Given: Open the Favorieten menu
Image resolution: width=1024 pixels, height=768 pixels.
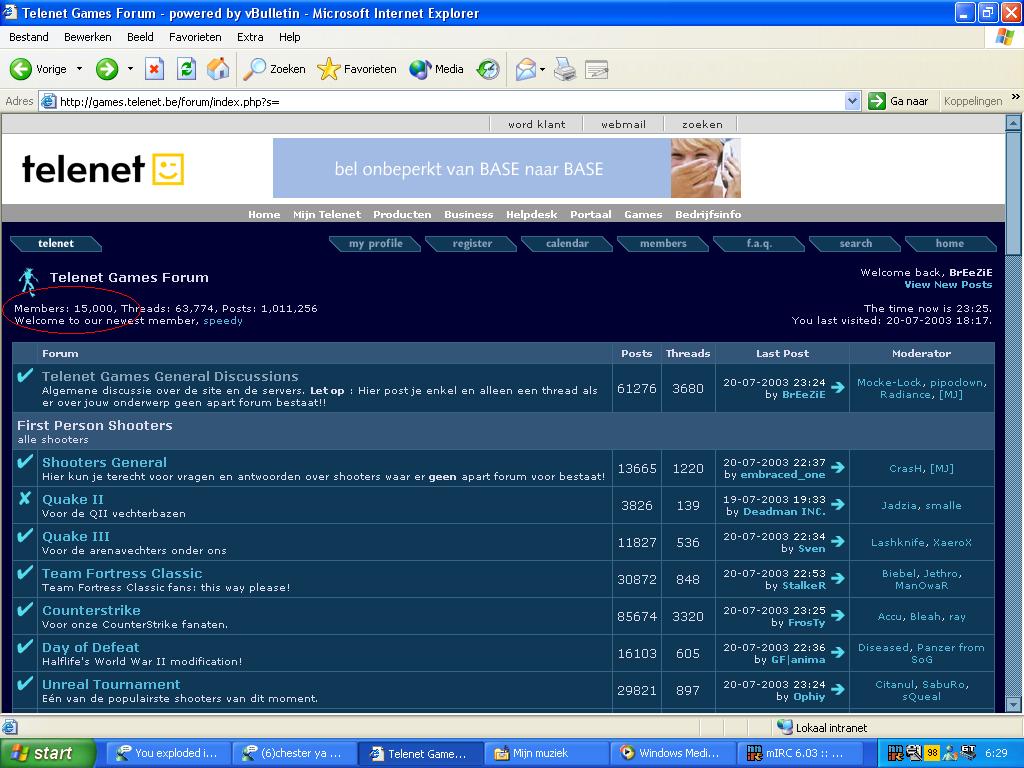Looking at the screenshot, I should (195, 37).
